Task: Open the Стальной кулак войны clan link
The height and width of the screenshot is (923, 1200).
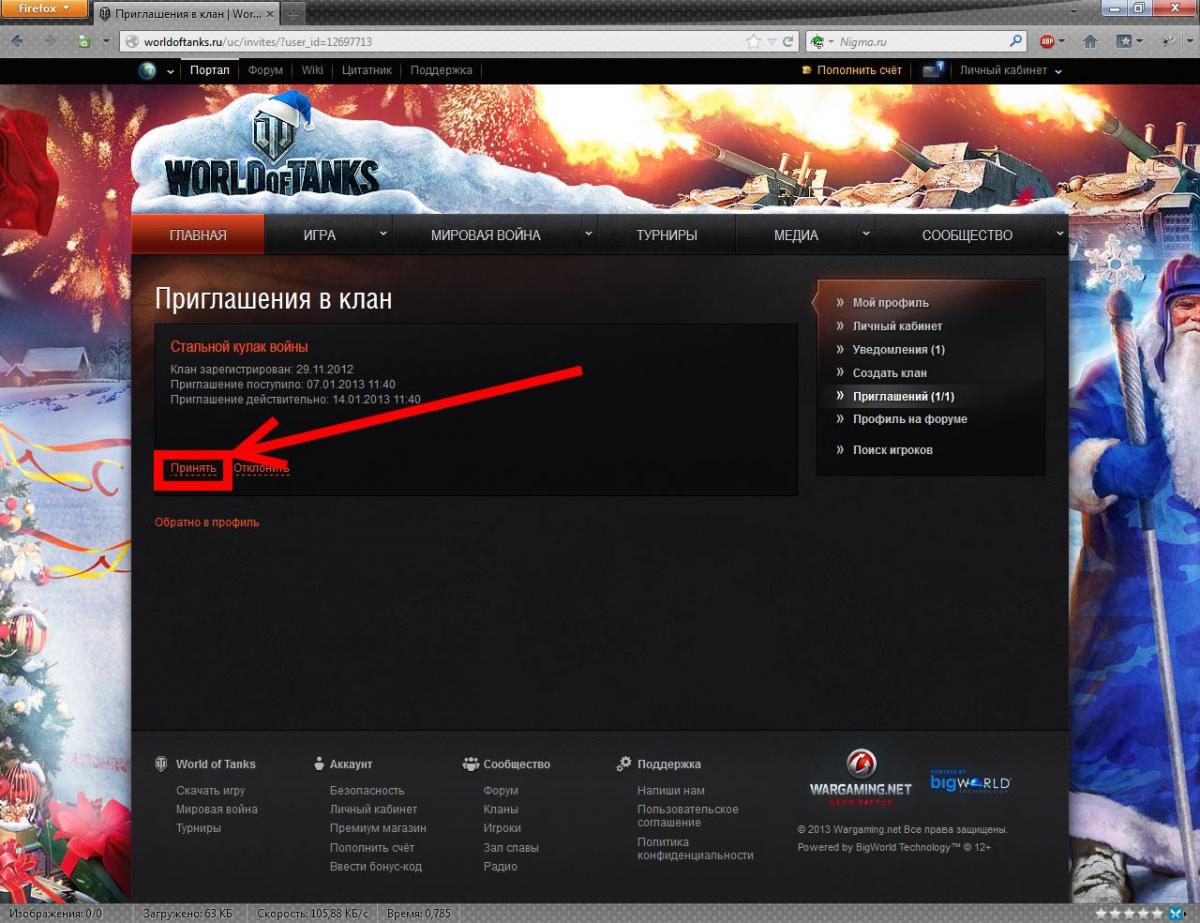Action: (x=239, y=347)
